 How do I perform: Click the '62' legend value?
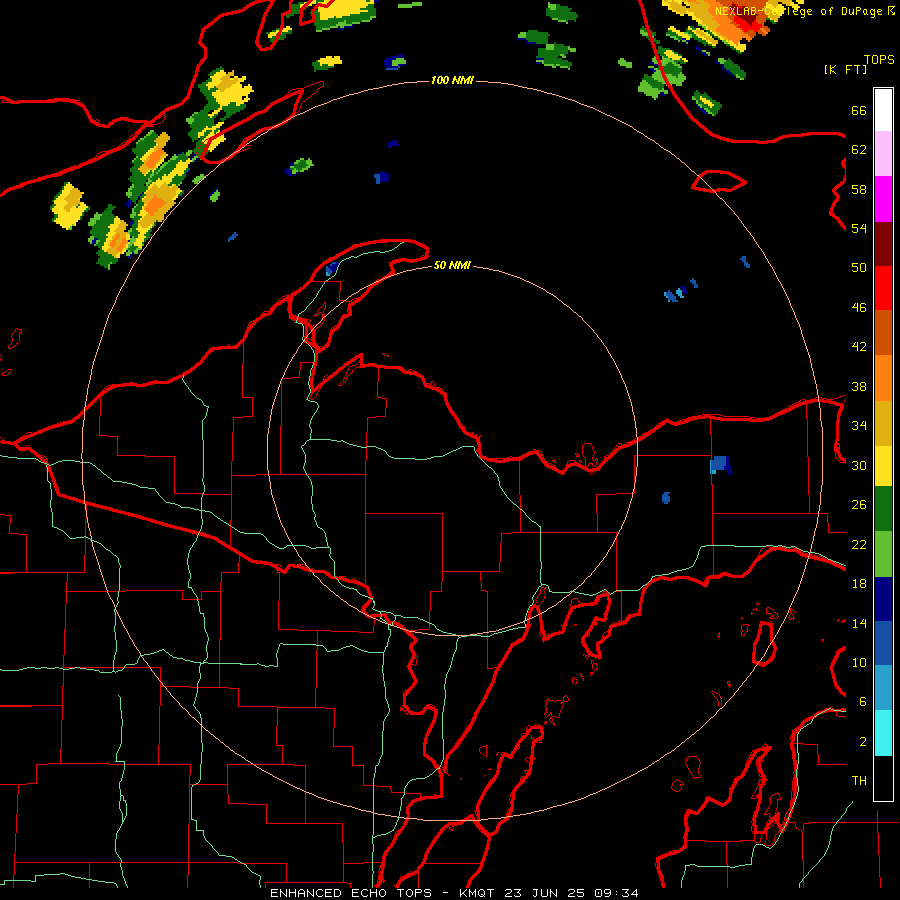(x=859, y=150)
